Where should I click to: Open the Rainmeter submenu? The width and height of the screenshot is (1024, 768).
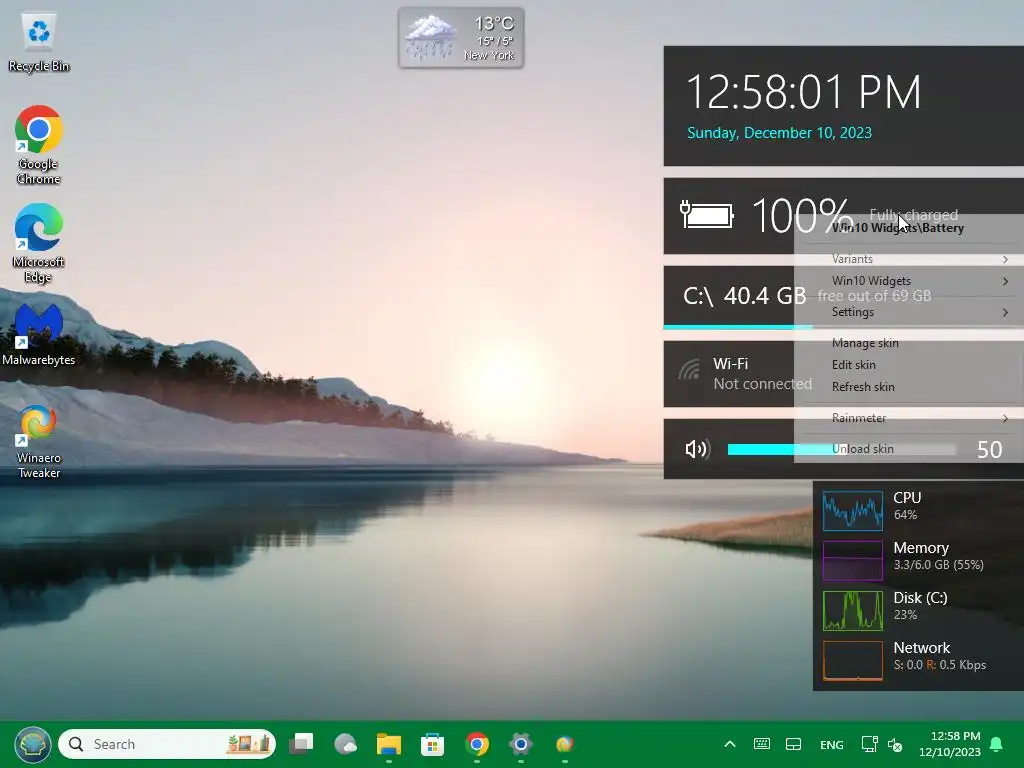(x=908, y=418)
